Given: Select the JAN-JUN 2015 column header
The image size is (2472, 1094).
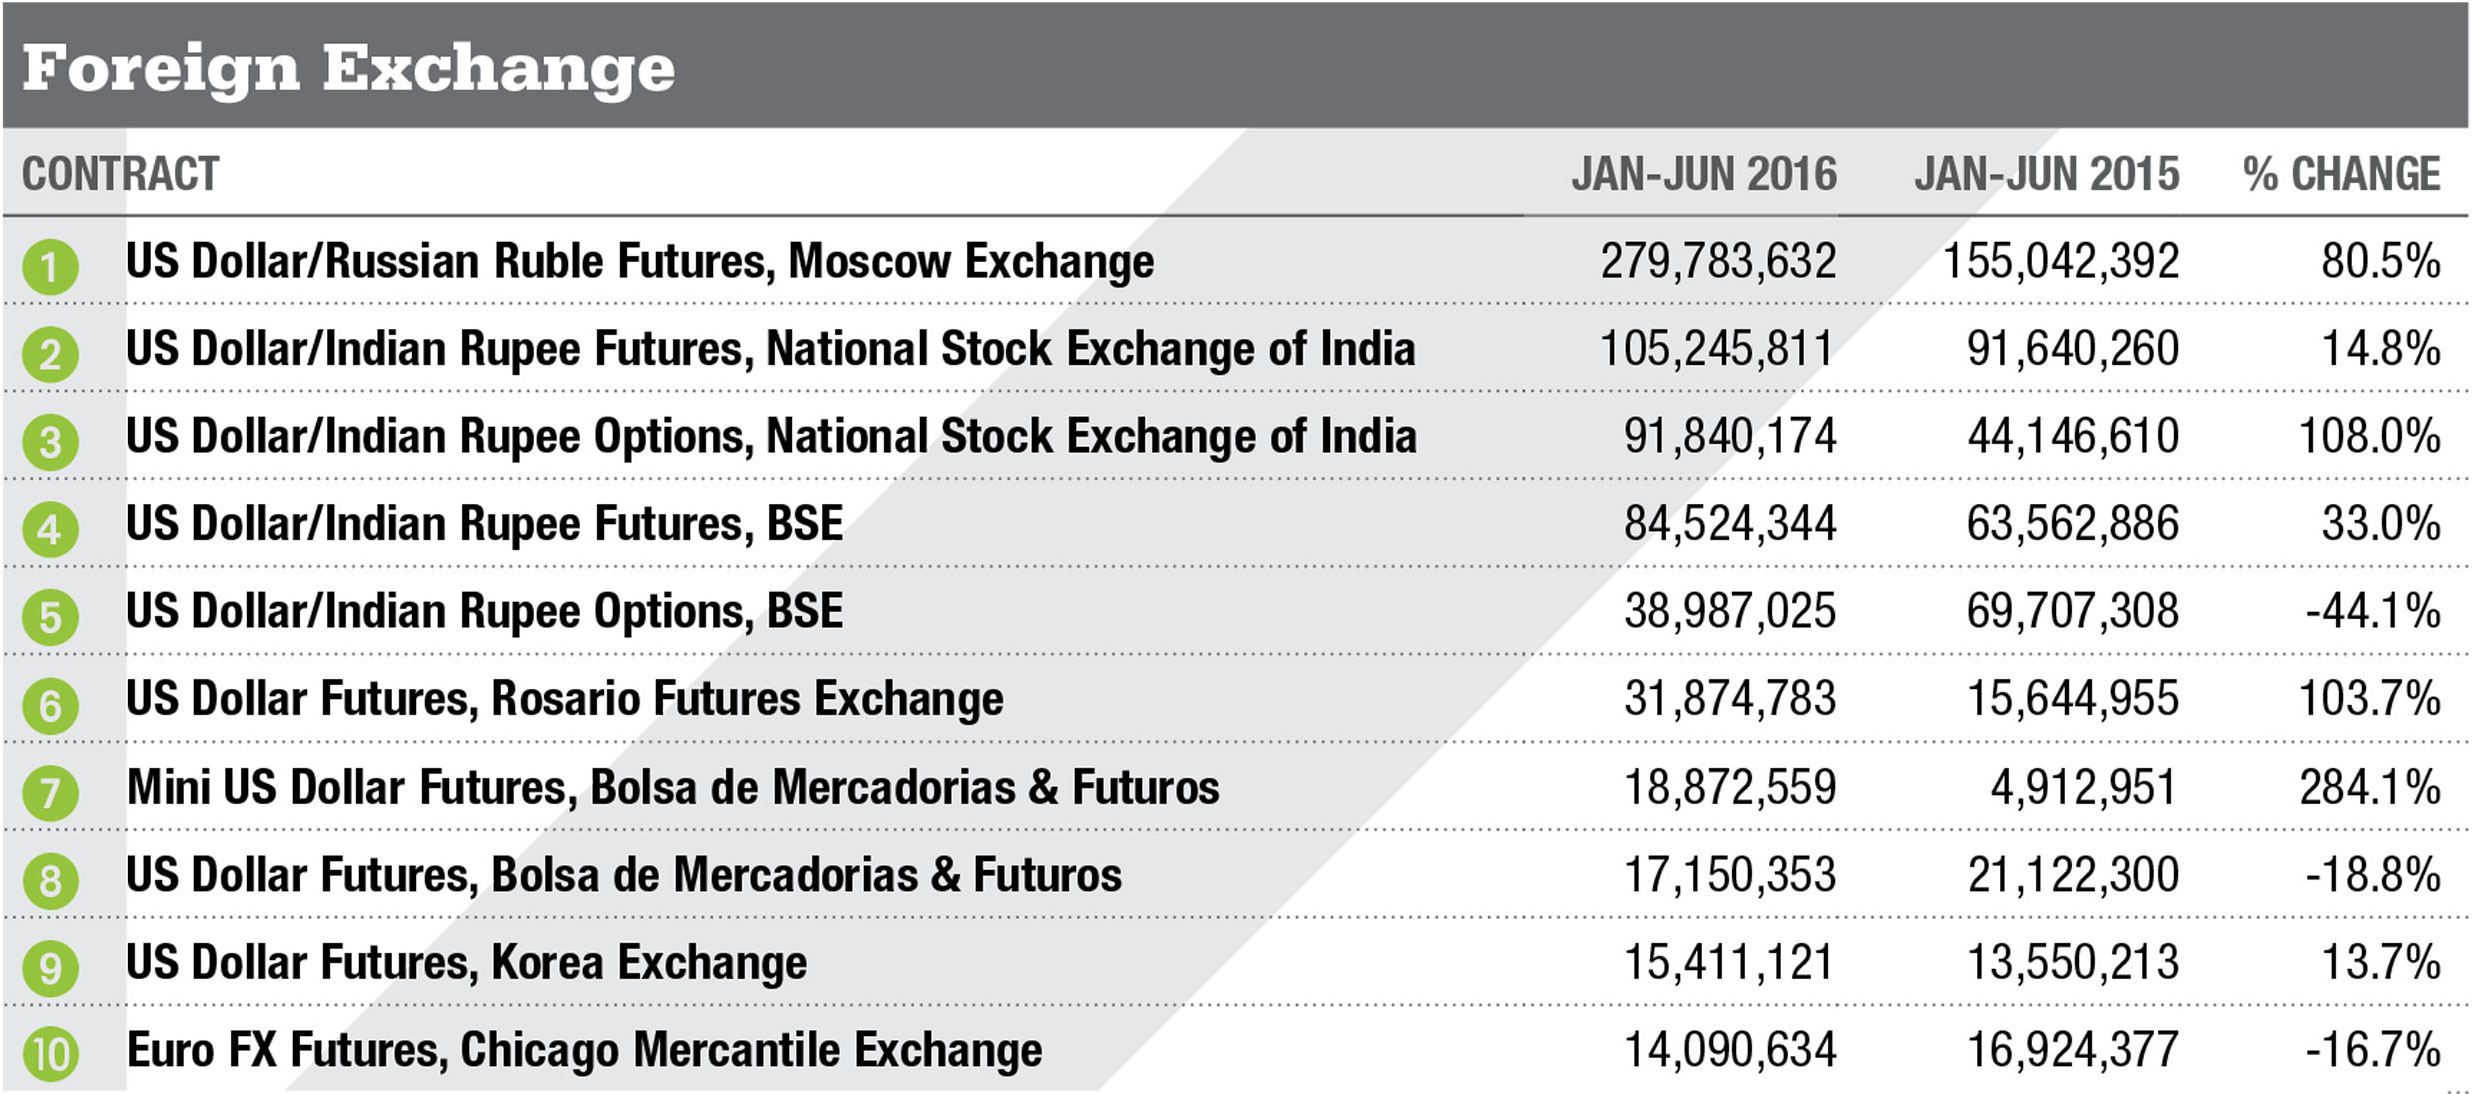Looking at the screenshot, I should point(2046,174).
